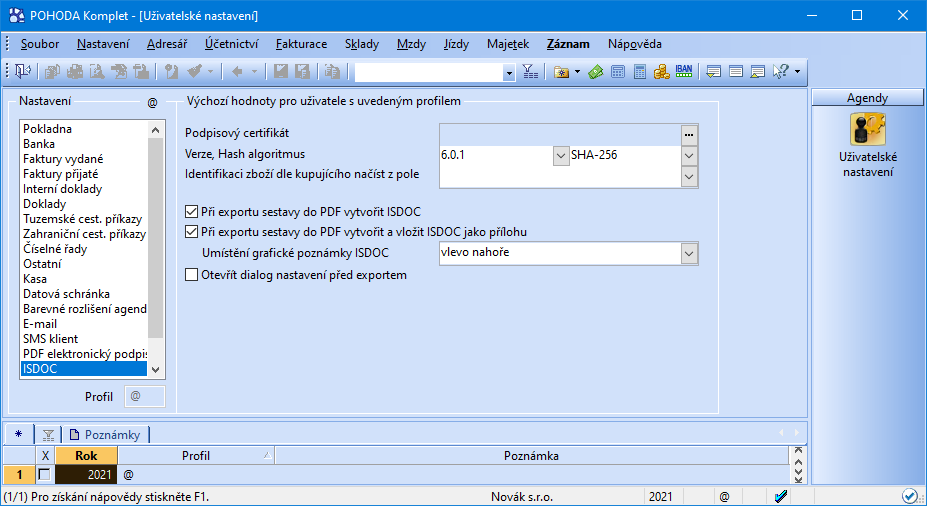Click the grayed print preview toolbar icon

pos(97,72)
